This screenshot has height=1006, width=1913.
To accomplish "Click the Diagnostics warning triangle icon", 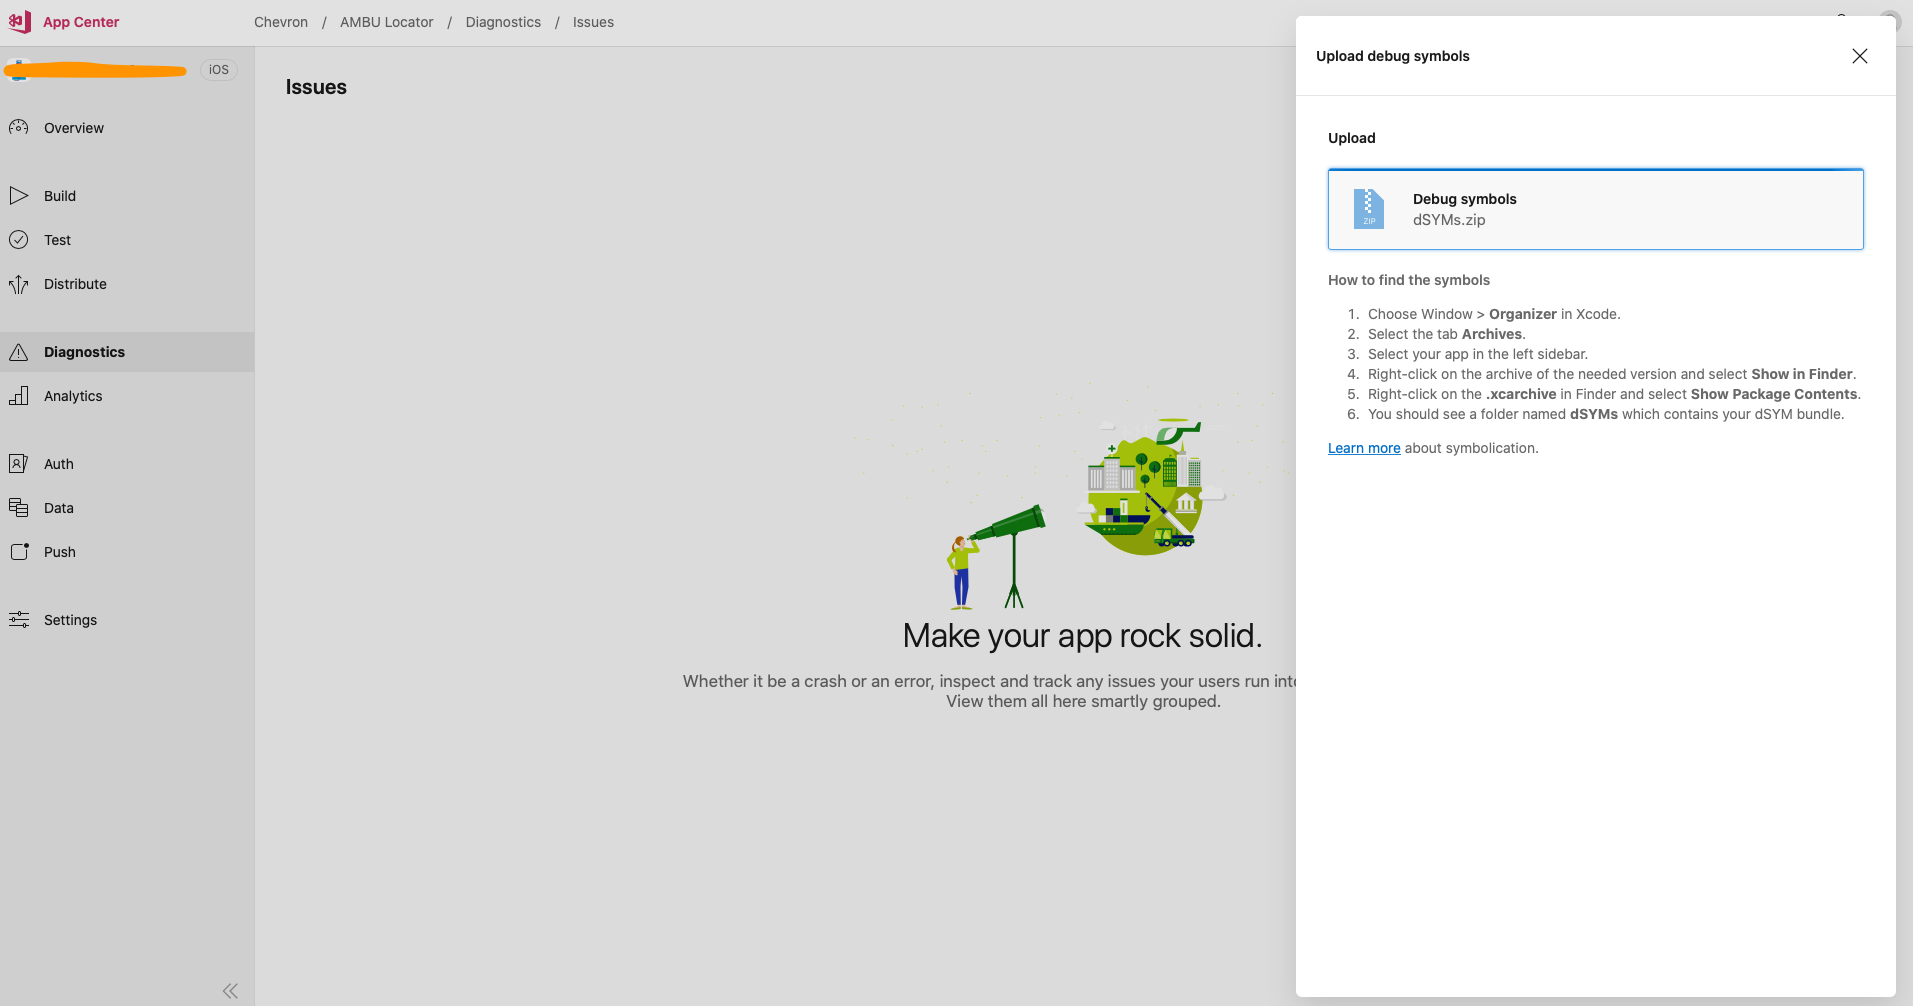I will tap(19, 352).
